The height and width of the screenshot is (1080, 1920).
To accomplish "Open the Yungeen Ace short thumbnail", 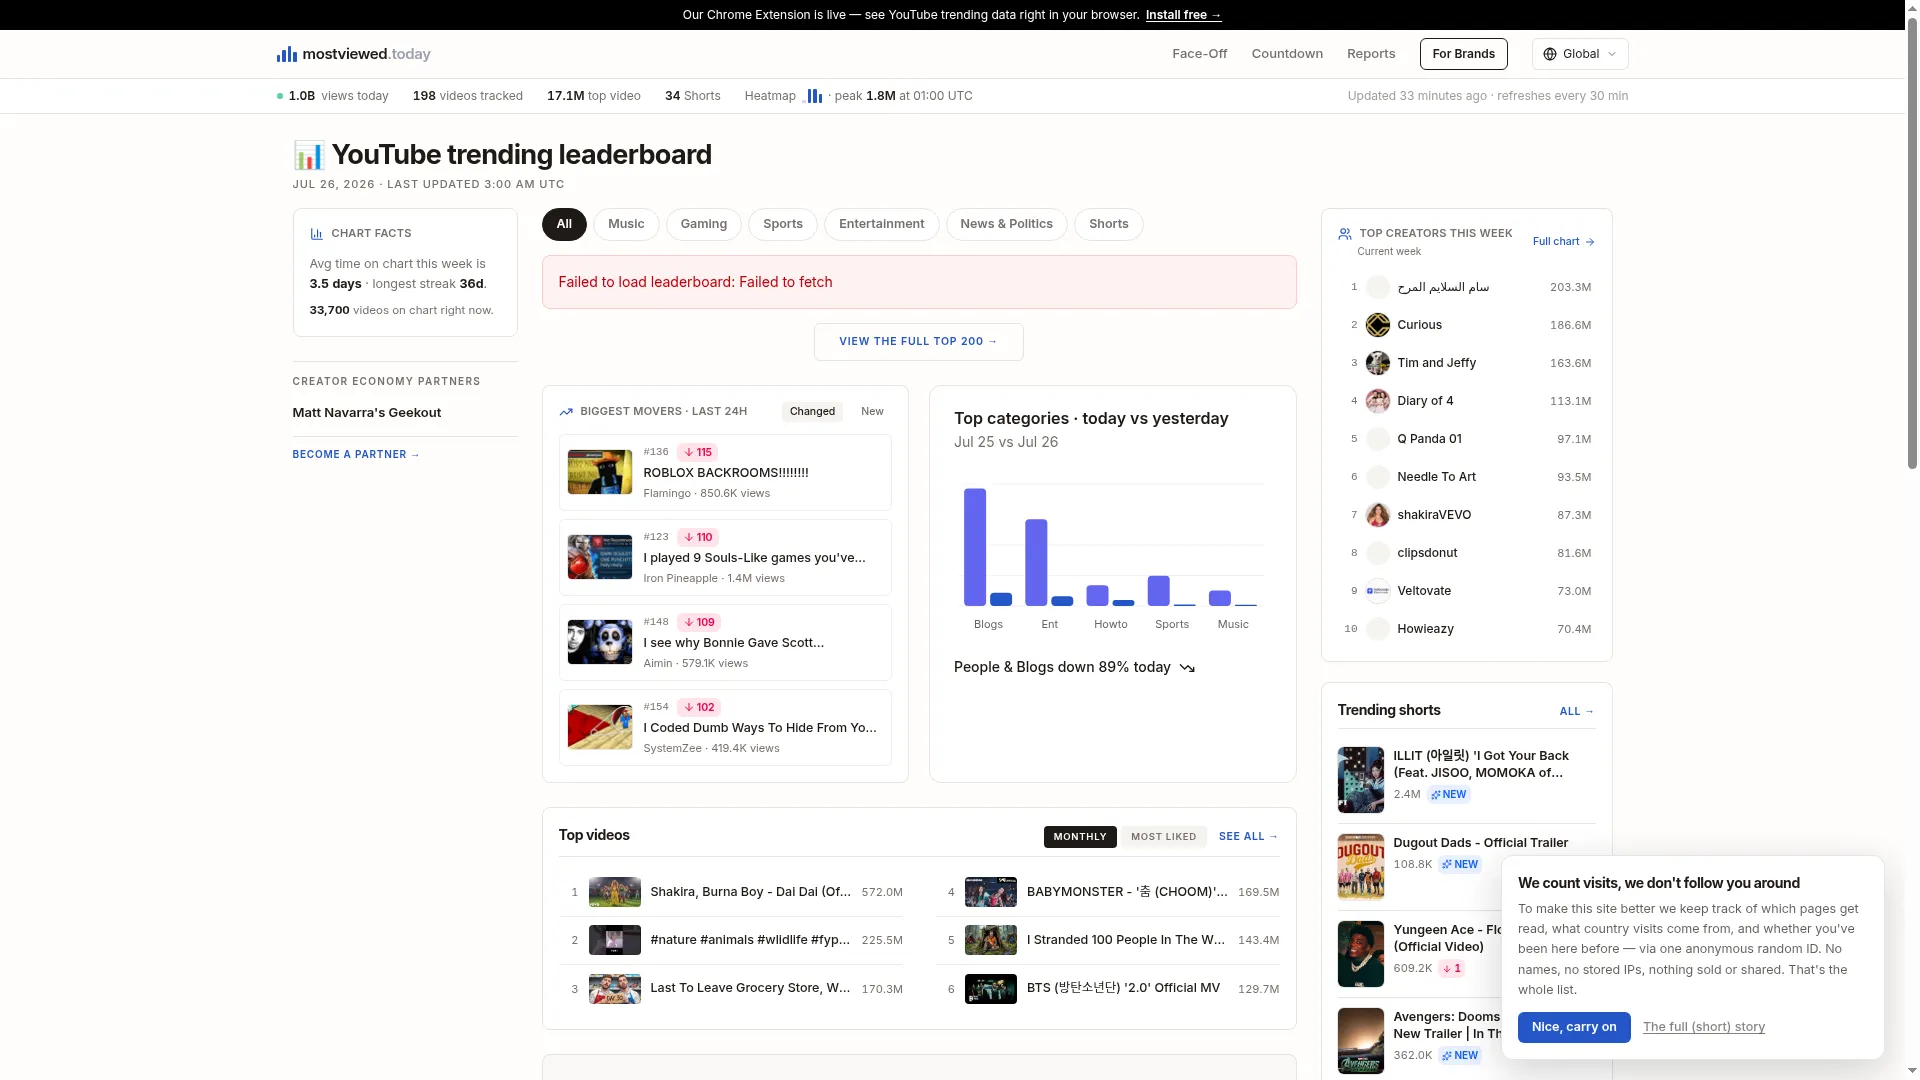I will tap(1361, 954).
